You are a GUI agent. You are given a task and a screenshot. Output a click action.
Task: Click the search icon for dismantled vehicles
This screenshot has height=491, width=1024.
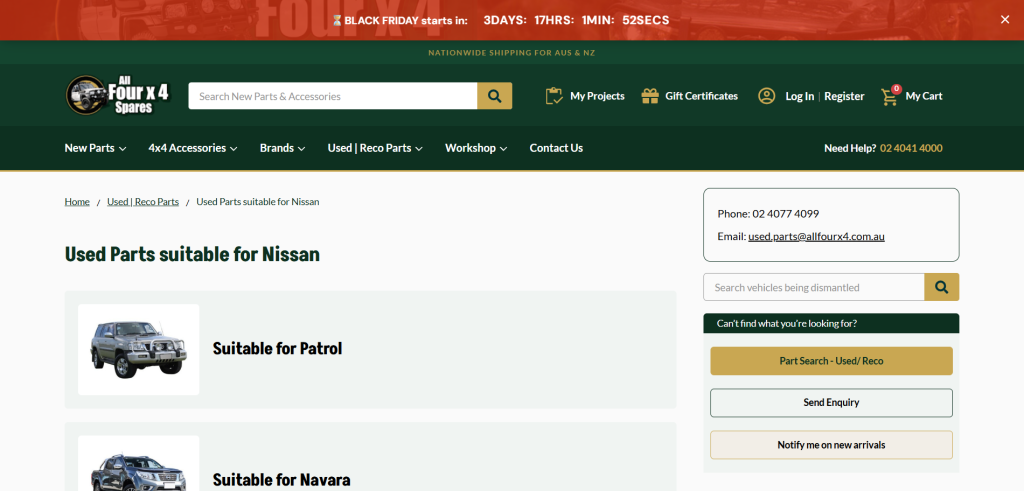pyautogui.click(x=941, y=287)
